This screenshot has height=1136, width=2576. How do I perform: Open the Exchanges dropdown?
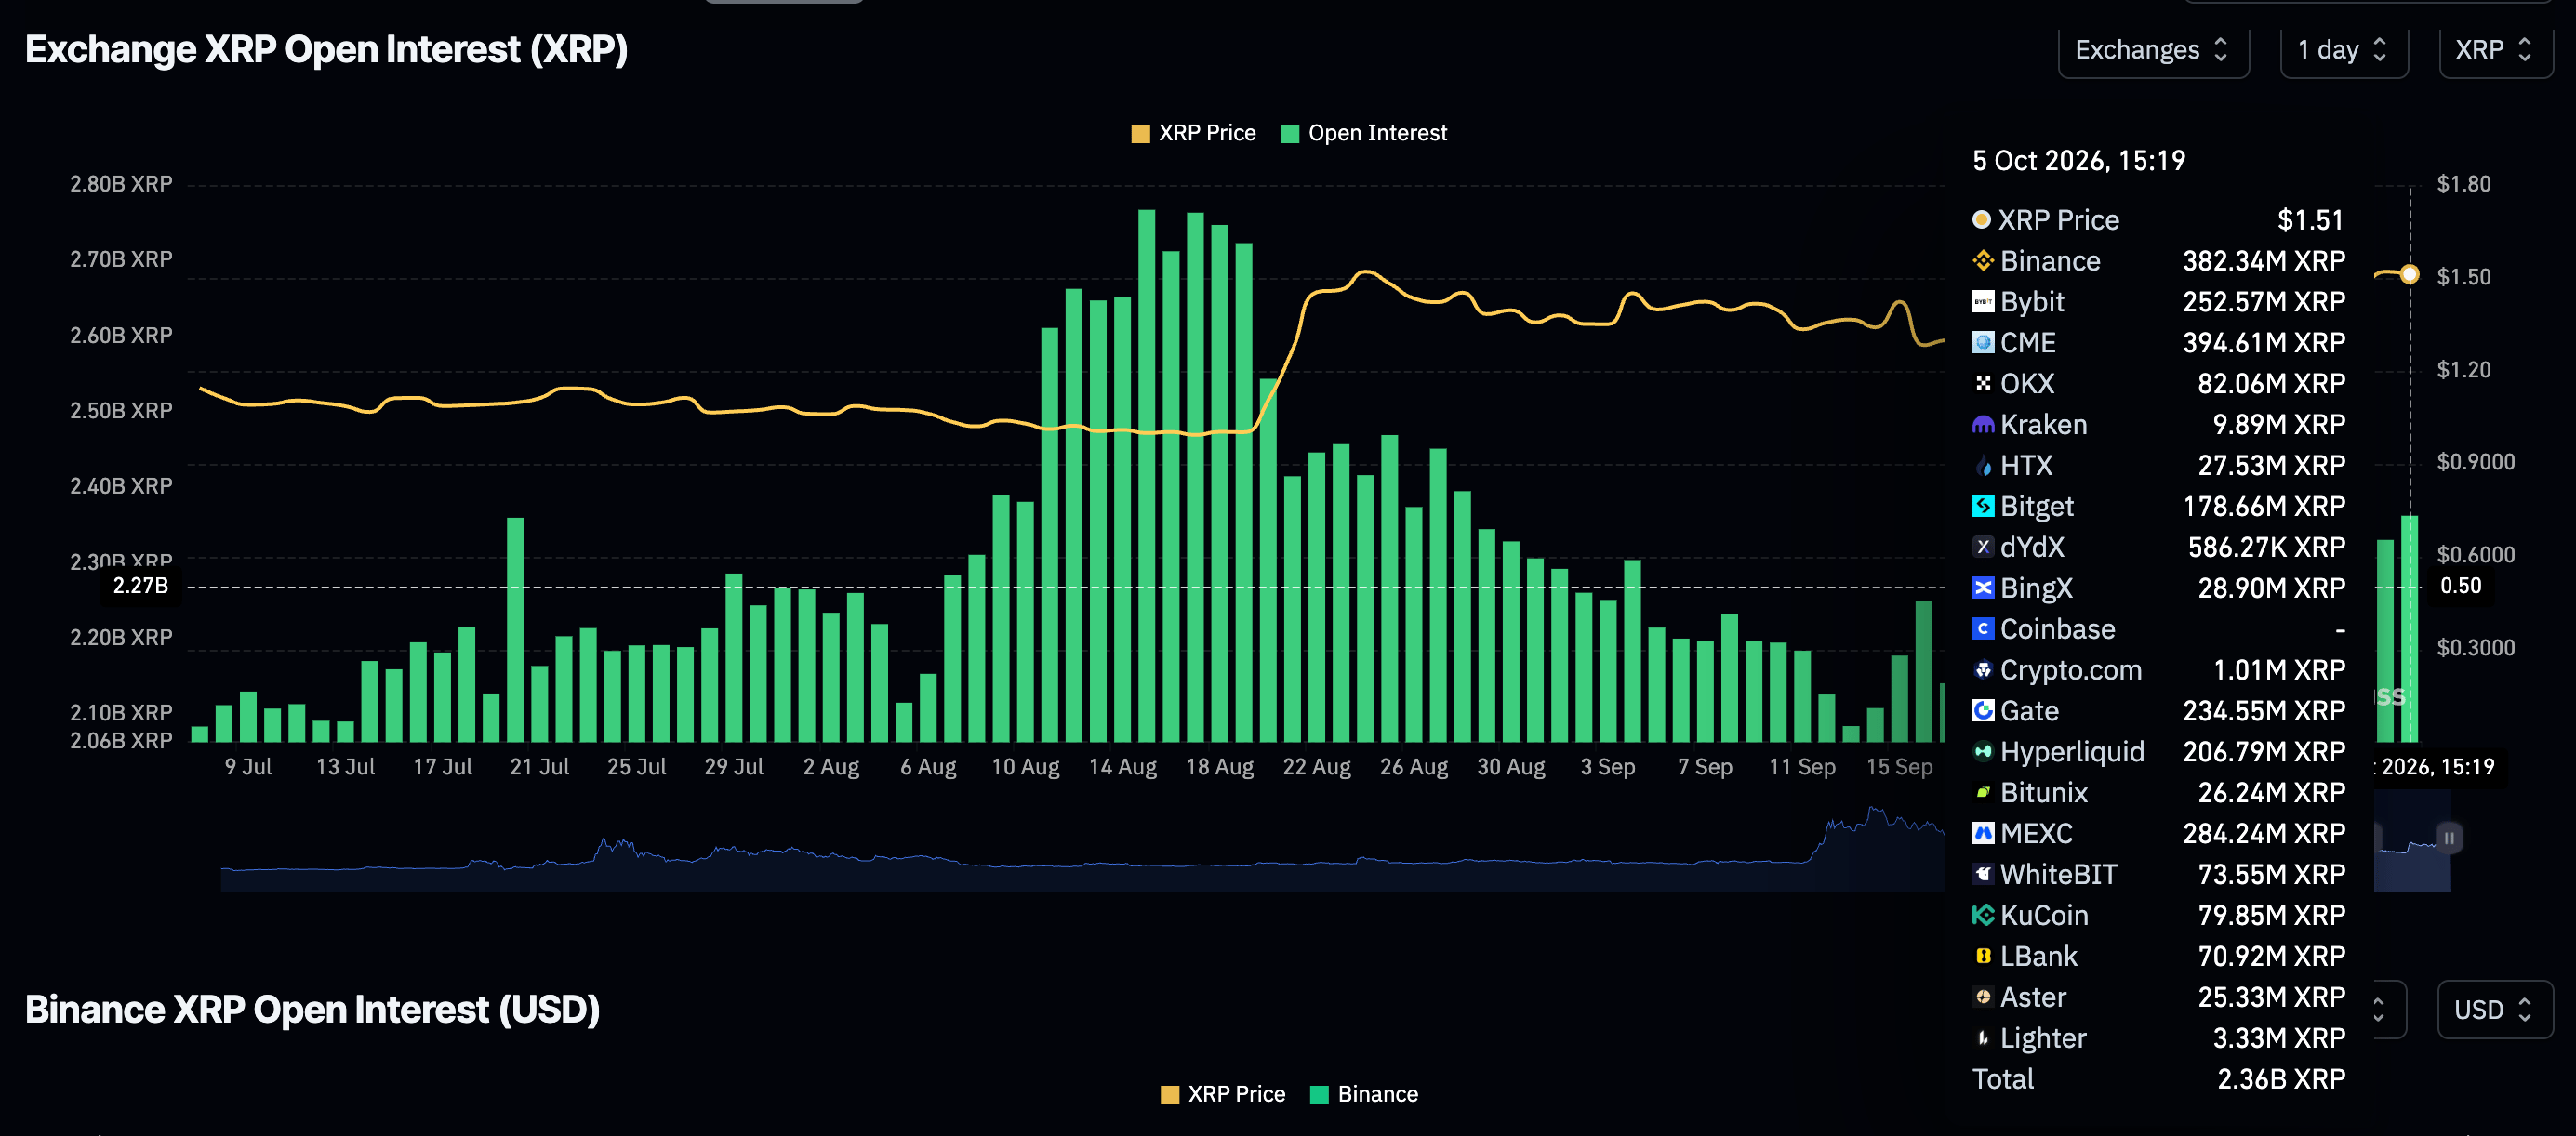(2153, 50)
